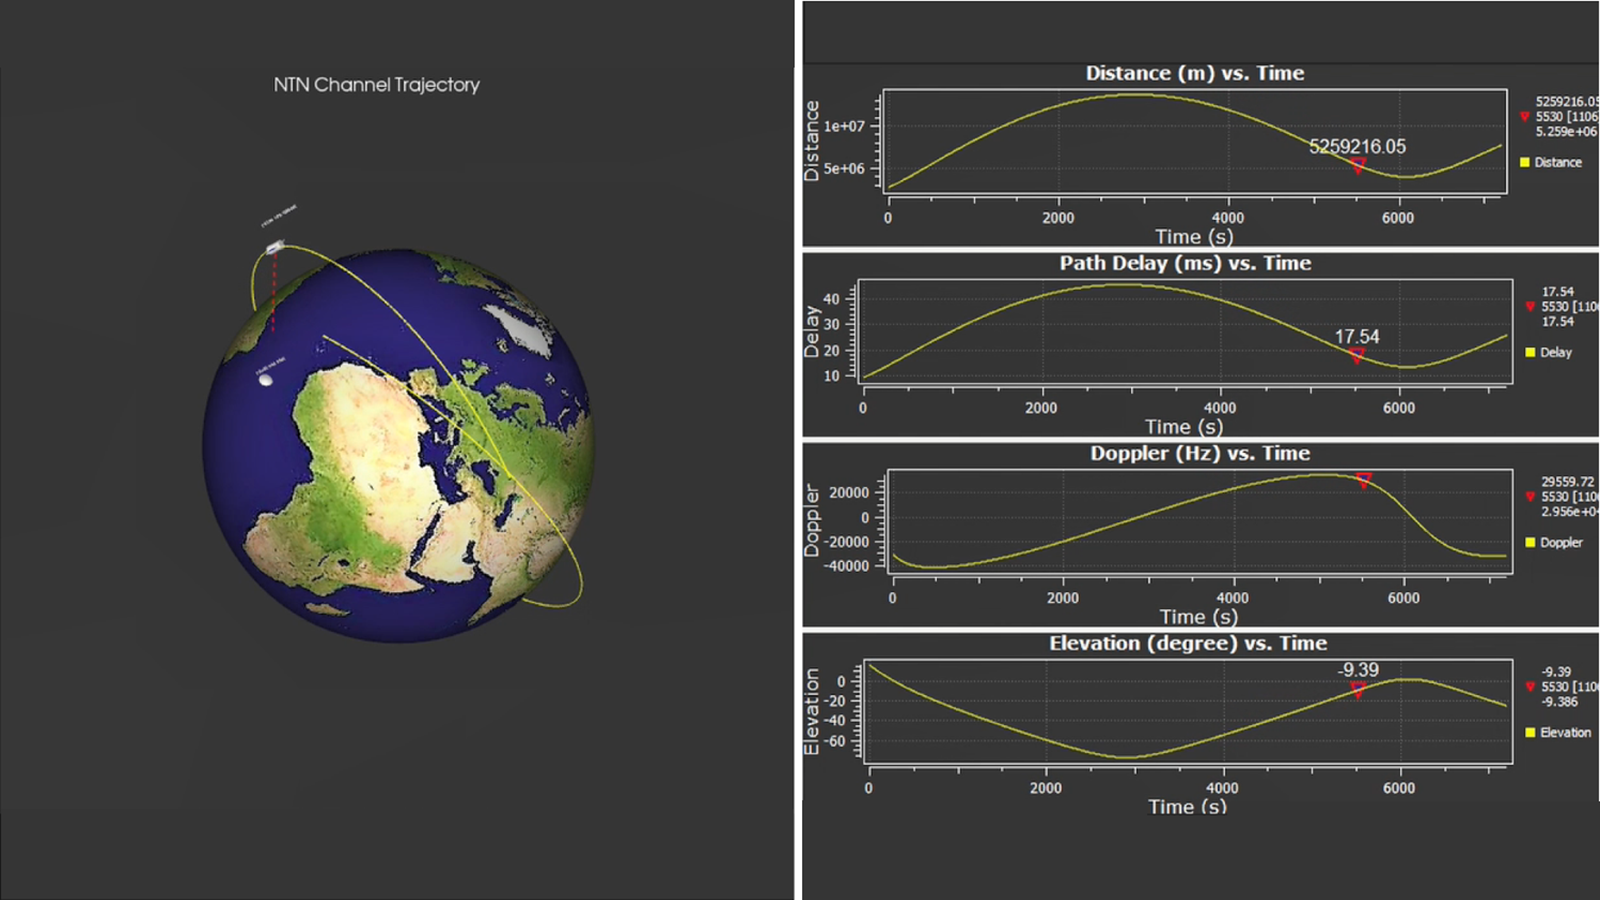The image size is (1600, 900).
Task: Click the red cursor marker beside Elevation legend
Action: 1531,687
